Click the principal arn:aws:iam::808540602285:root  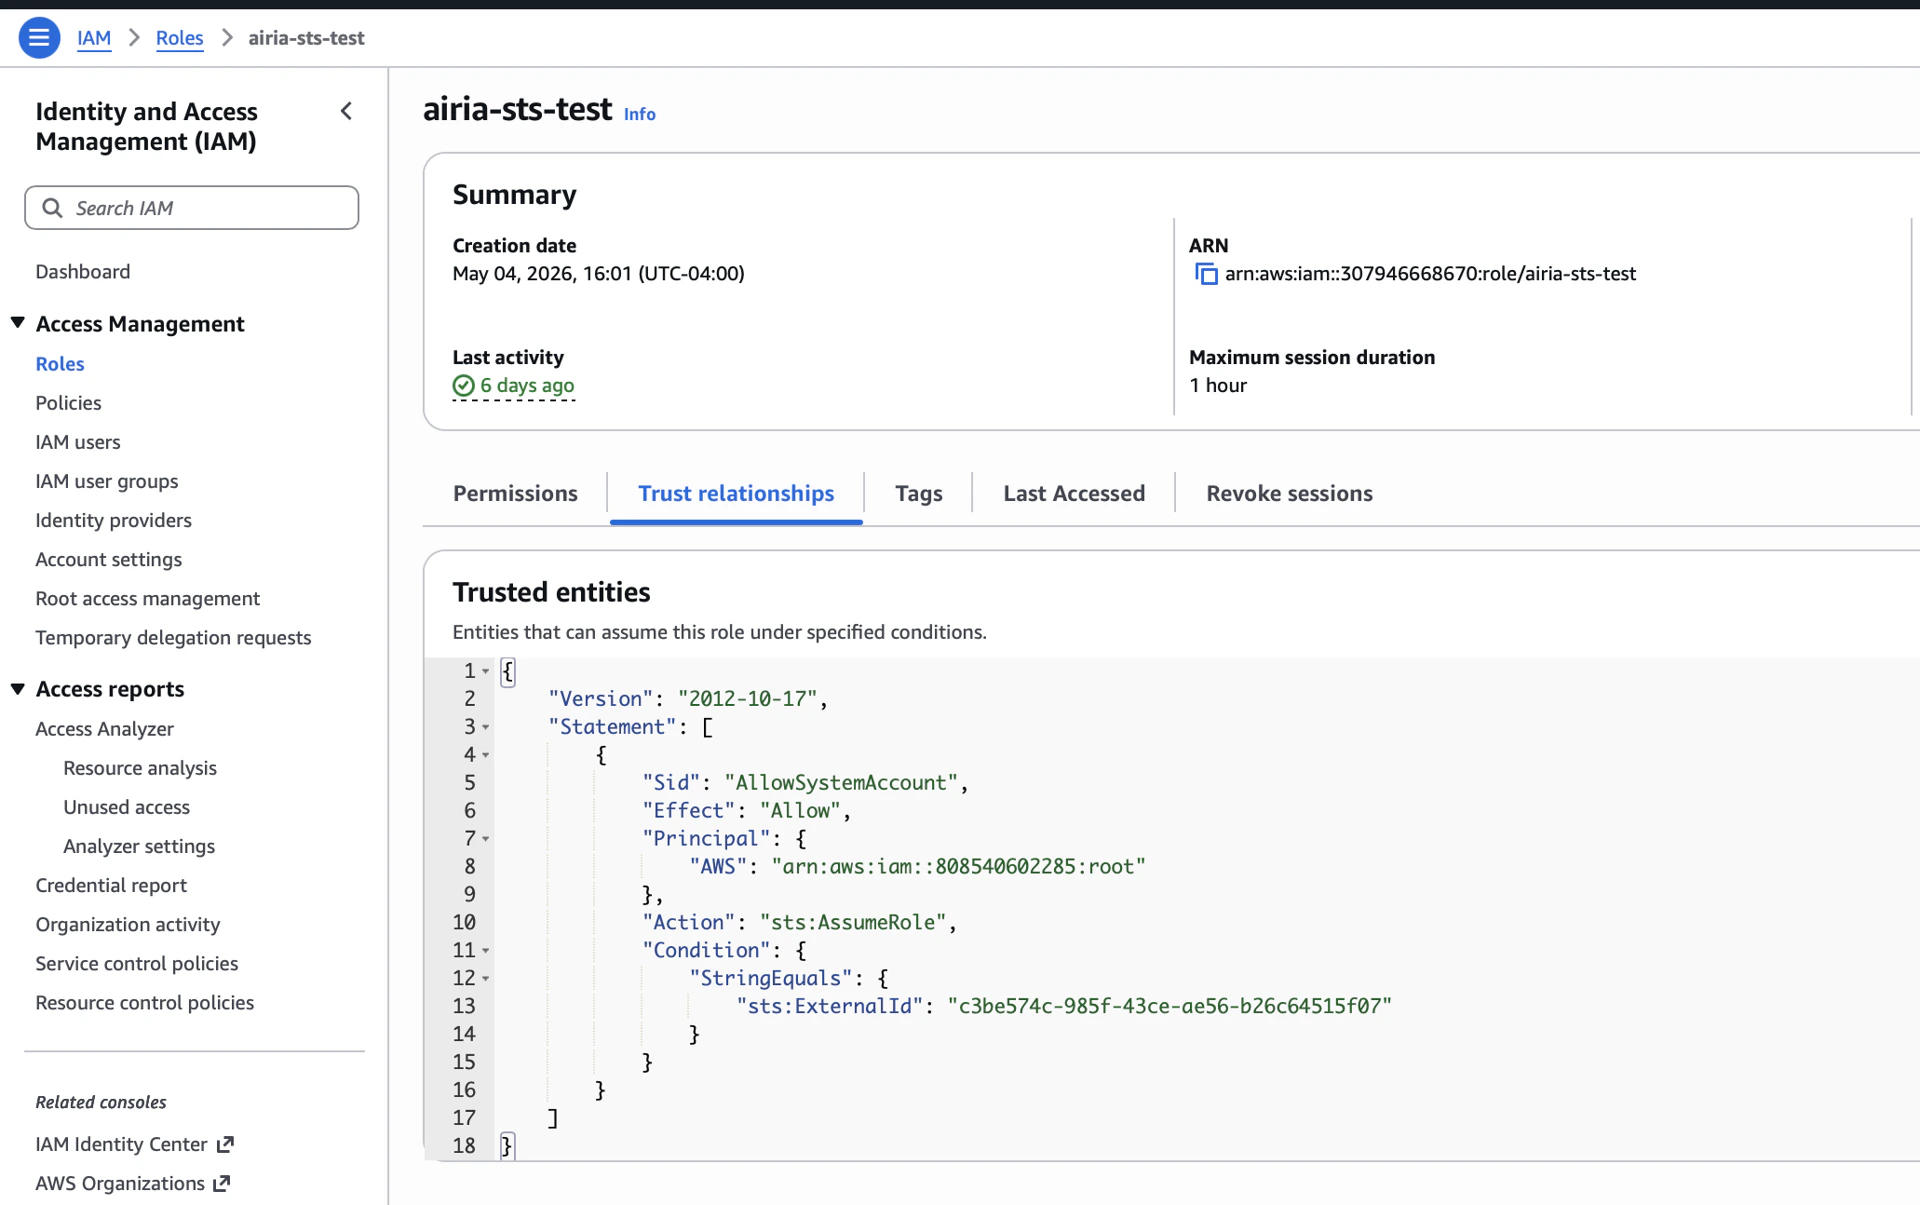958,867
